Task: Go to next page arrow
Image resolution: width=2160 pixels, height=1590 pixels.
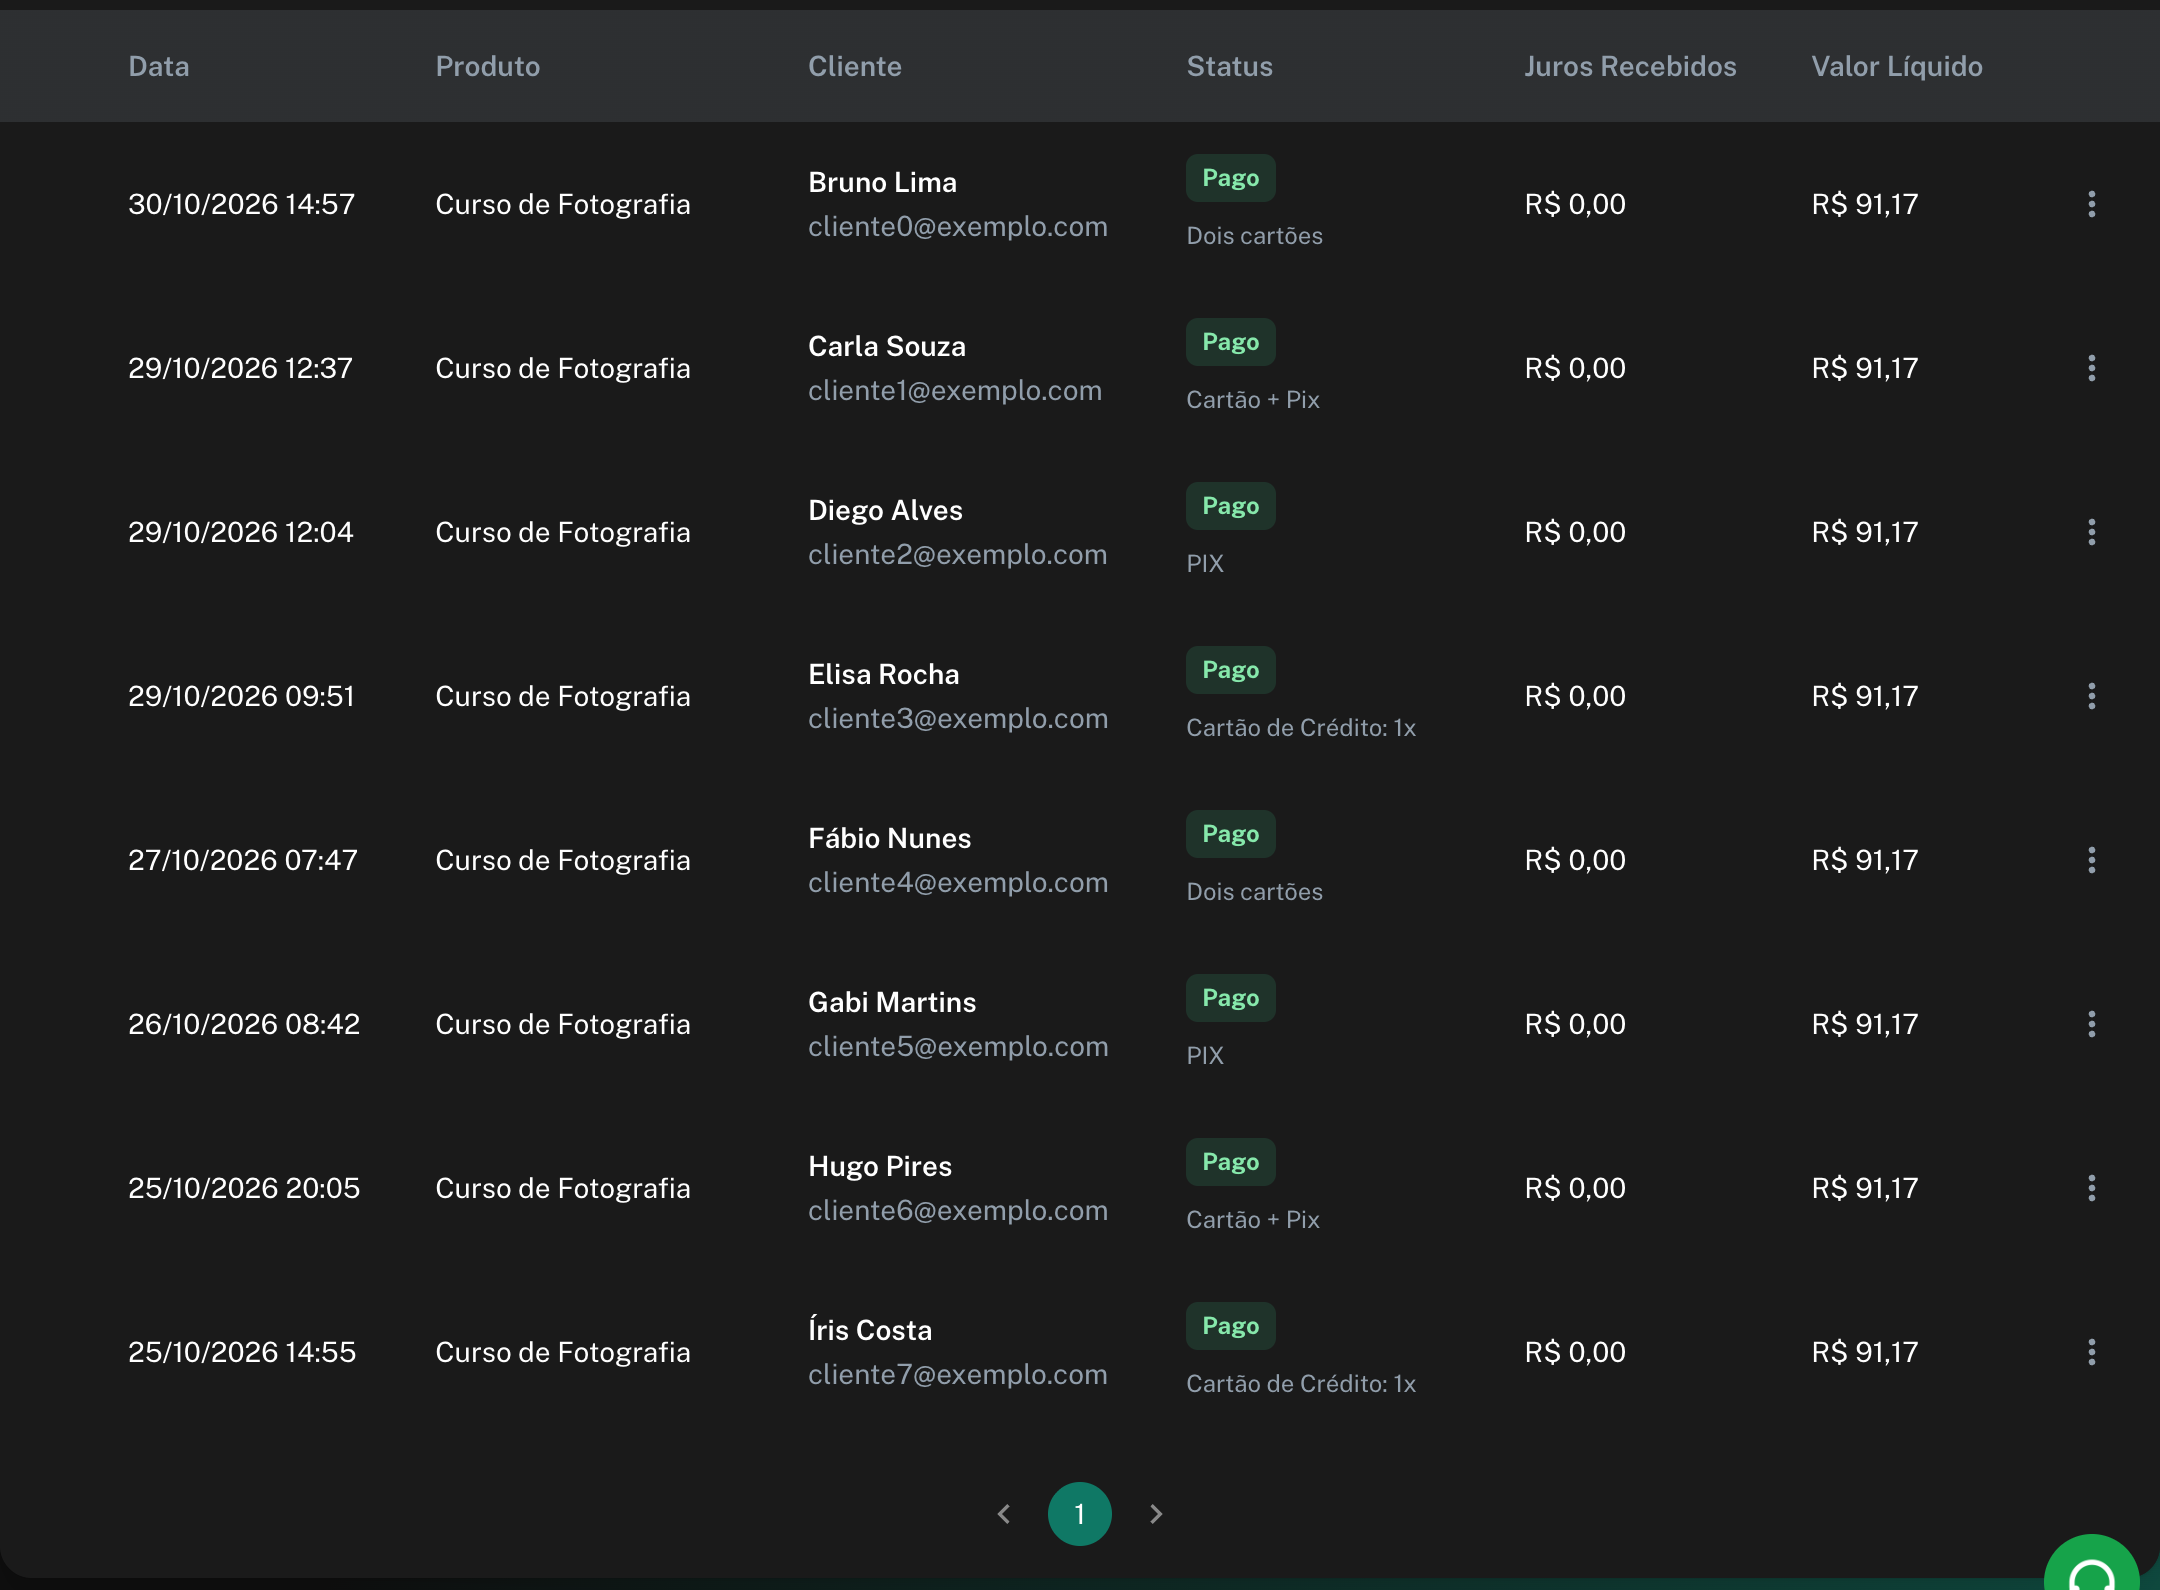Action: coord(1156,1514)
